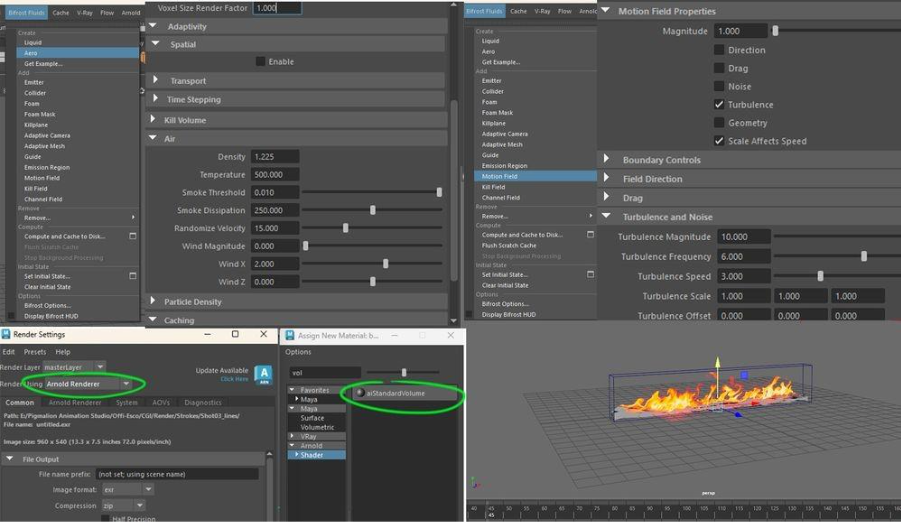
Task: Click the viewport axis orientation gizmo
Action: tap(473, 482)
